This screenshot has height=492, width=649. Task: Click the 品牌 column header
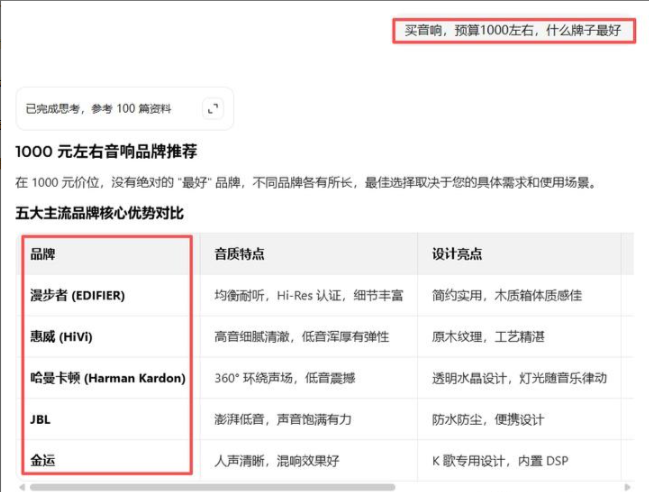coord(43,254)
